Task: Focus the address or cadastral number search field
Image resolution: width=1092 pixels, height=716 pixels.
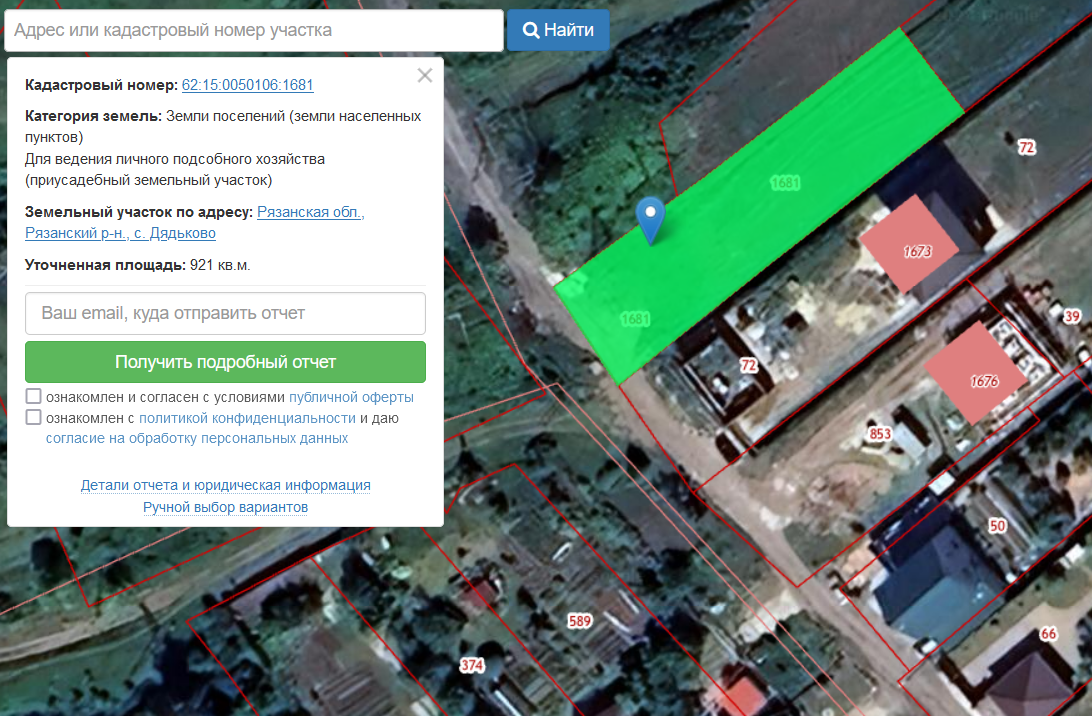Action: click(x=254, y=30)
